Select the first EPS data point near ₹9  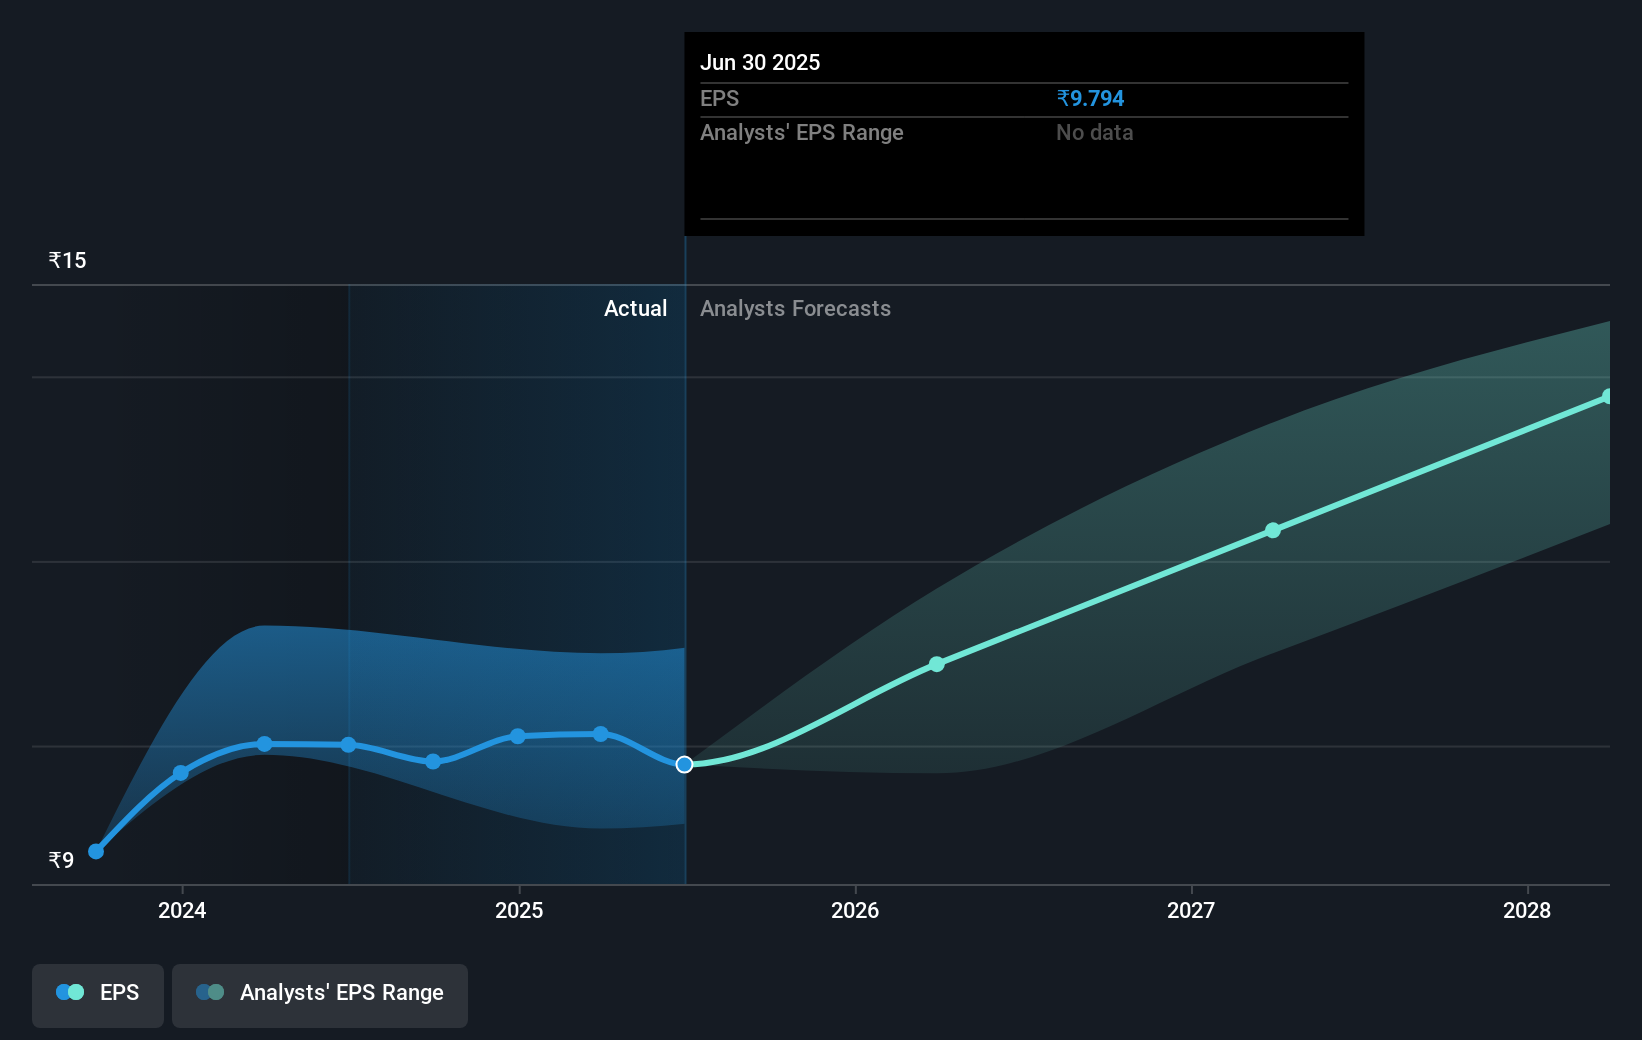[x=96, y=851]
